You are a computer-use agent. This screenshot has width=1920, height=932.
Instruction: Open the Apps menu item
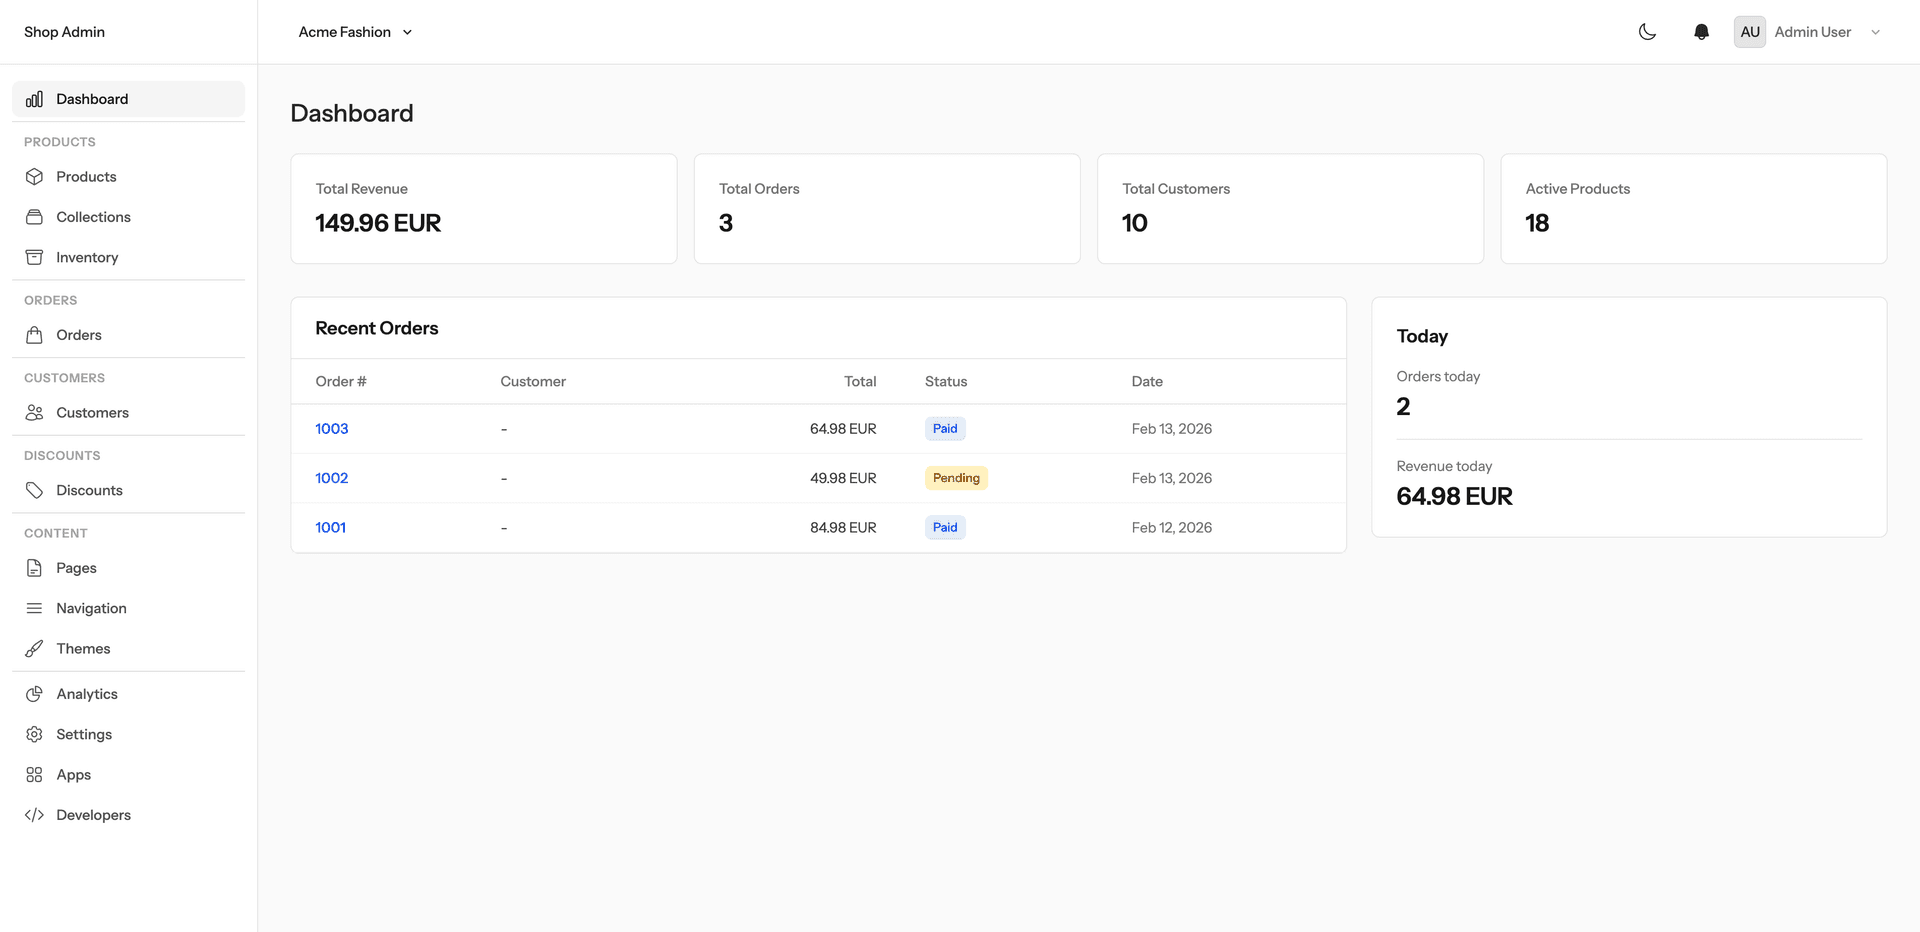(72, 774)
